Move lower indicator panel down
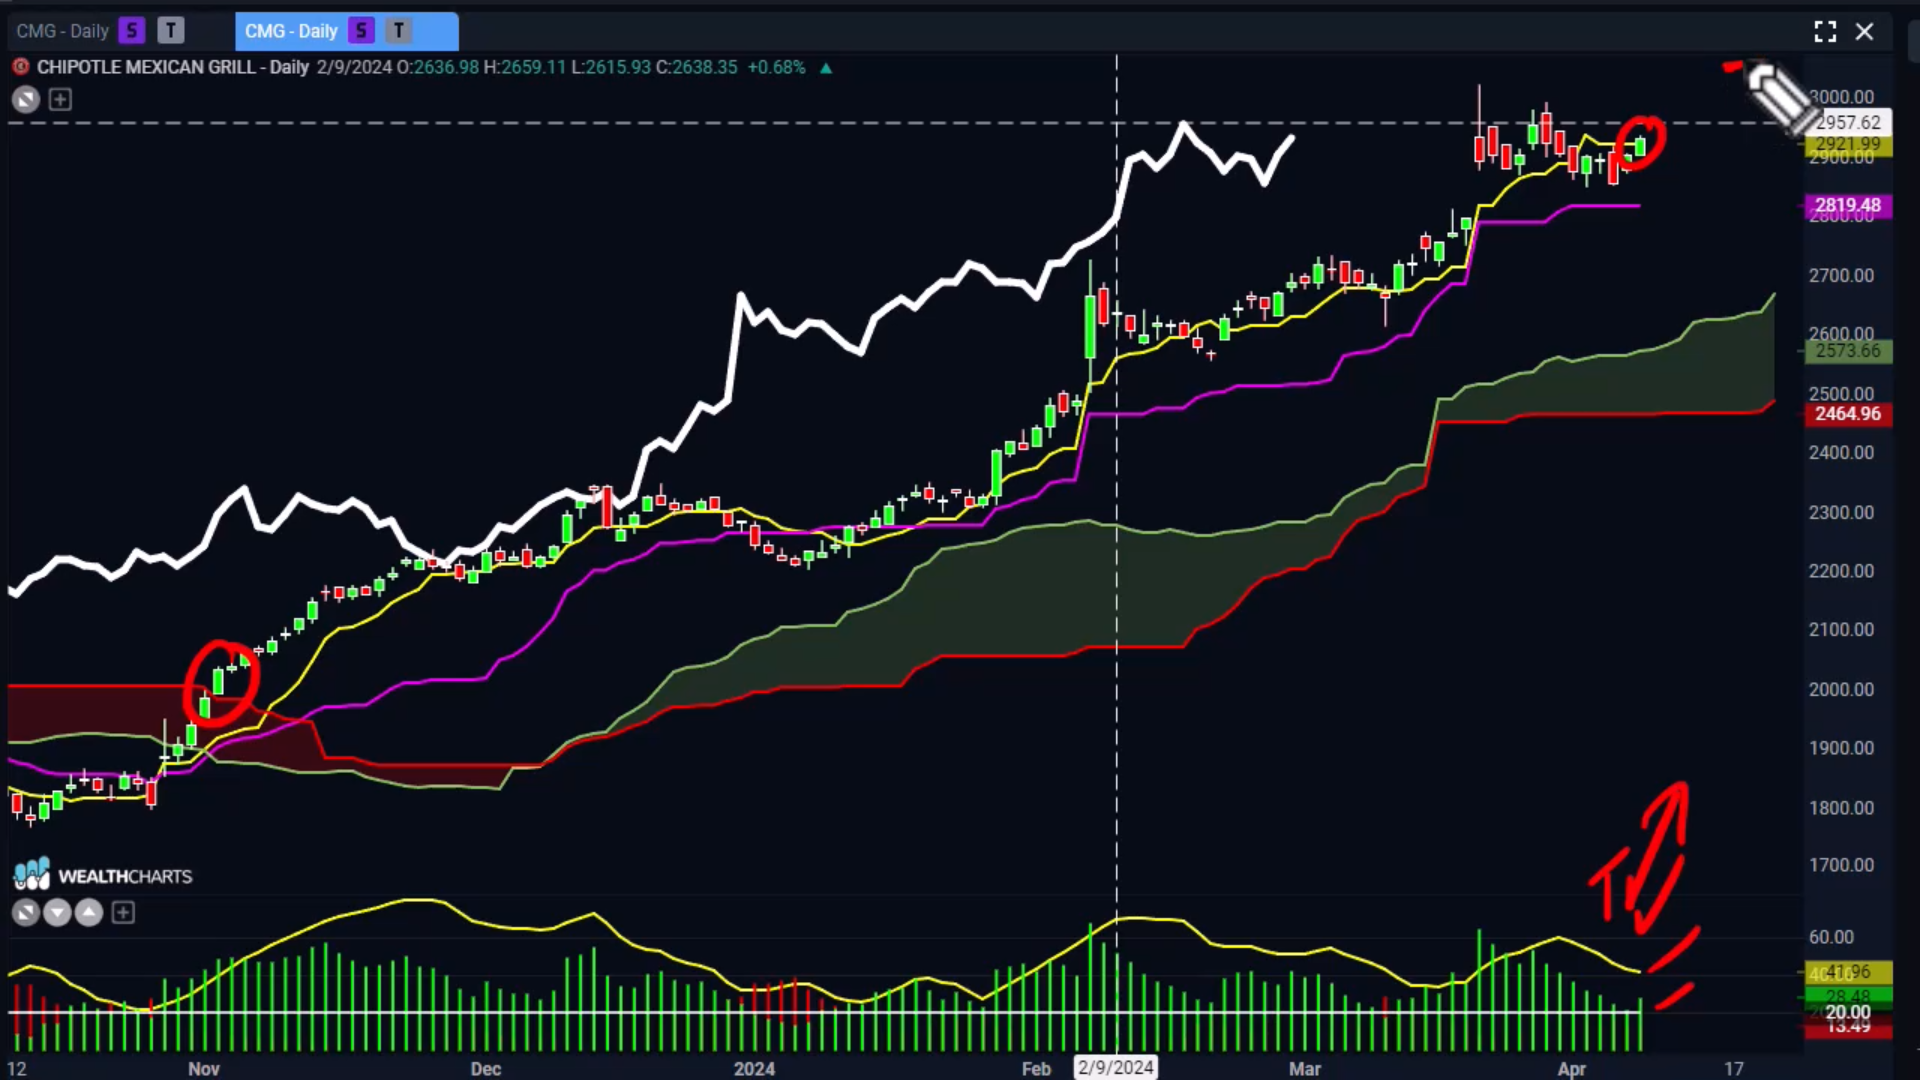The image size is (1920, 1080). click(x=57, y=912)
